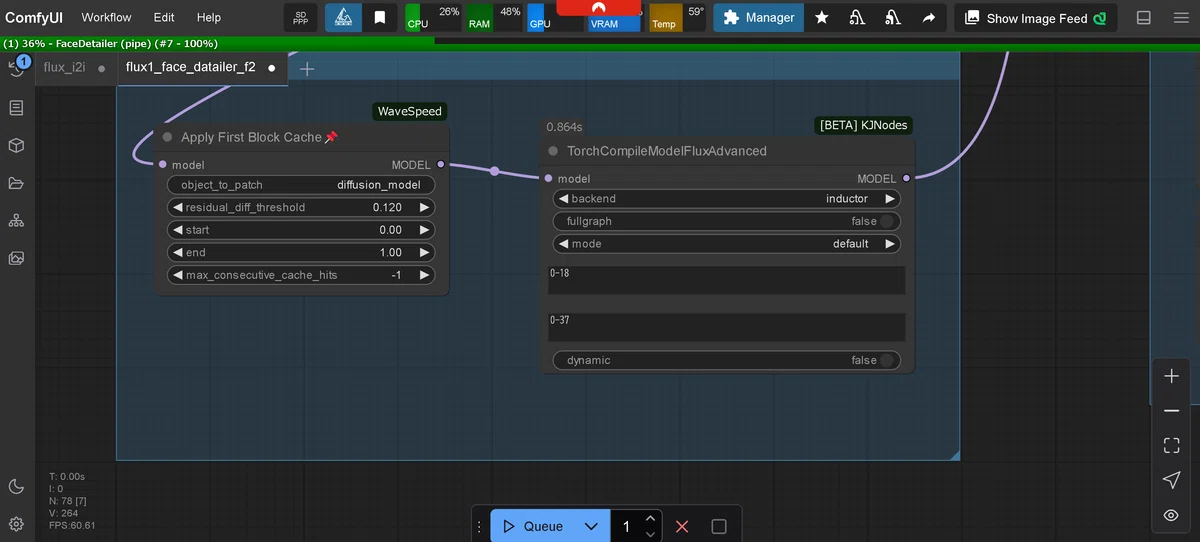Open the node tree hierarchy sidebar icon
The image size is (1200, 542).
click(16, 220)
